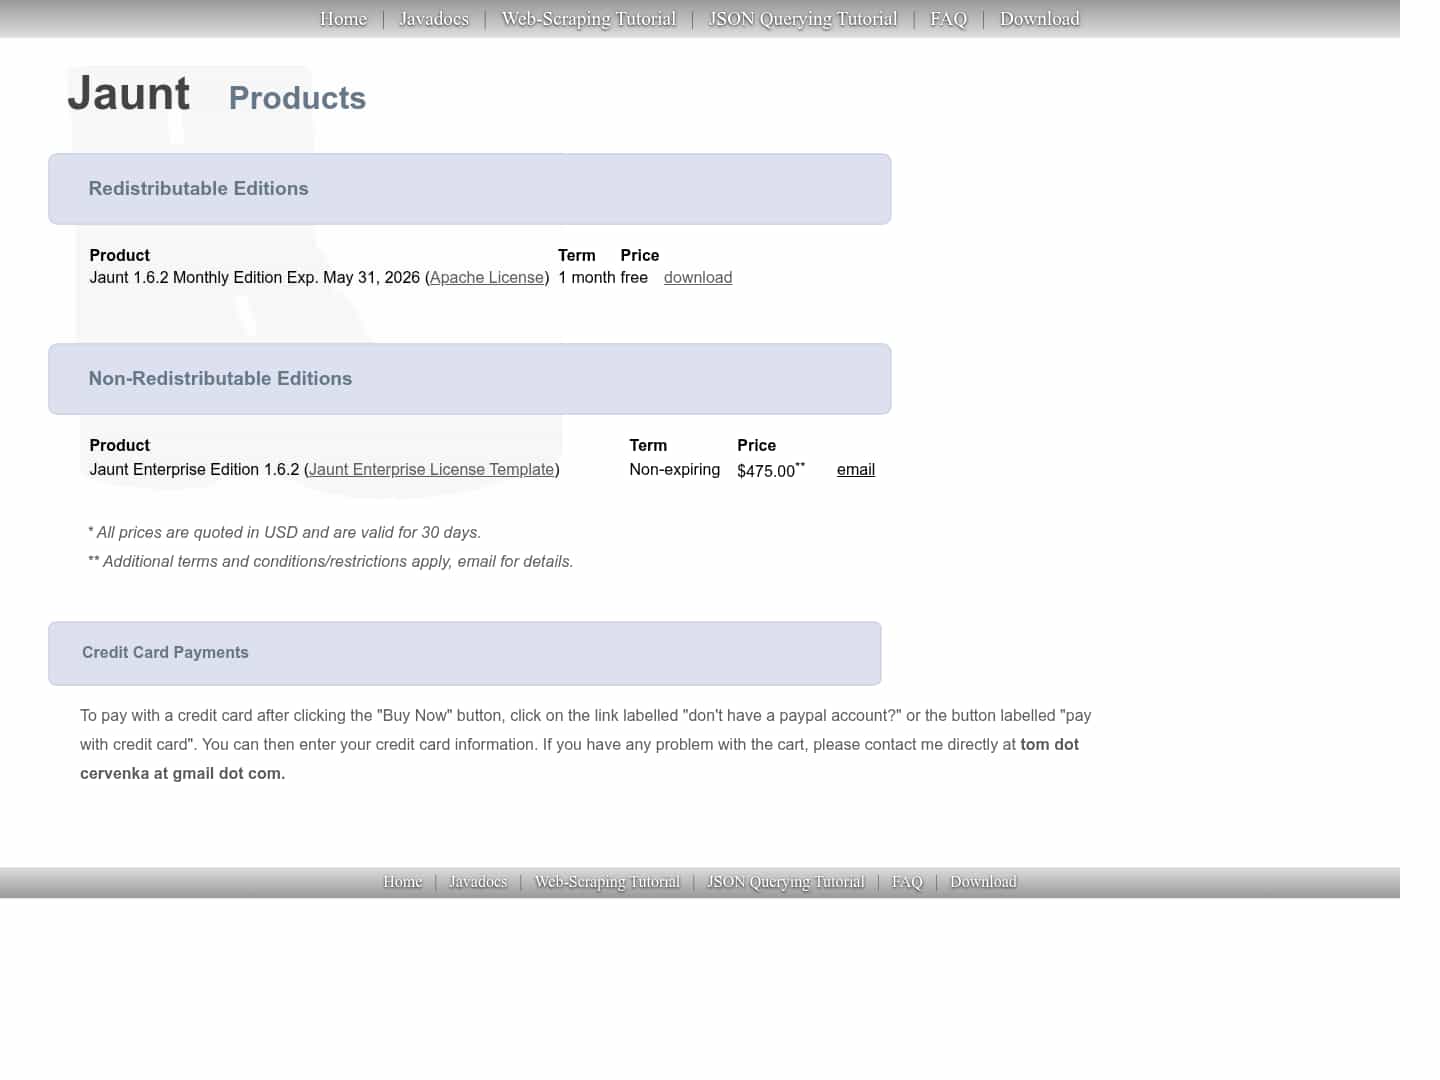Image resolution: width=1440 pixels, height=1080 pixels.
Task: Open the Apache License link
Action: pyautogui.click(x=487, y=277)
